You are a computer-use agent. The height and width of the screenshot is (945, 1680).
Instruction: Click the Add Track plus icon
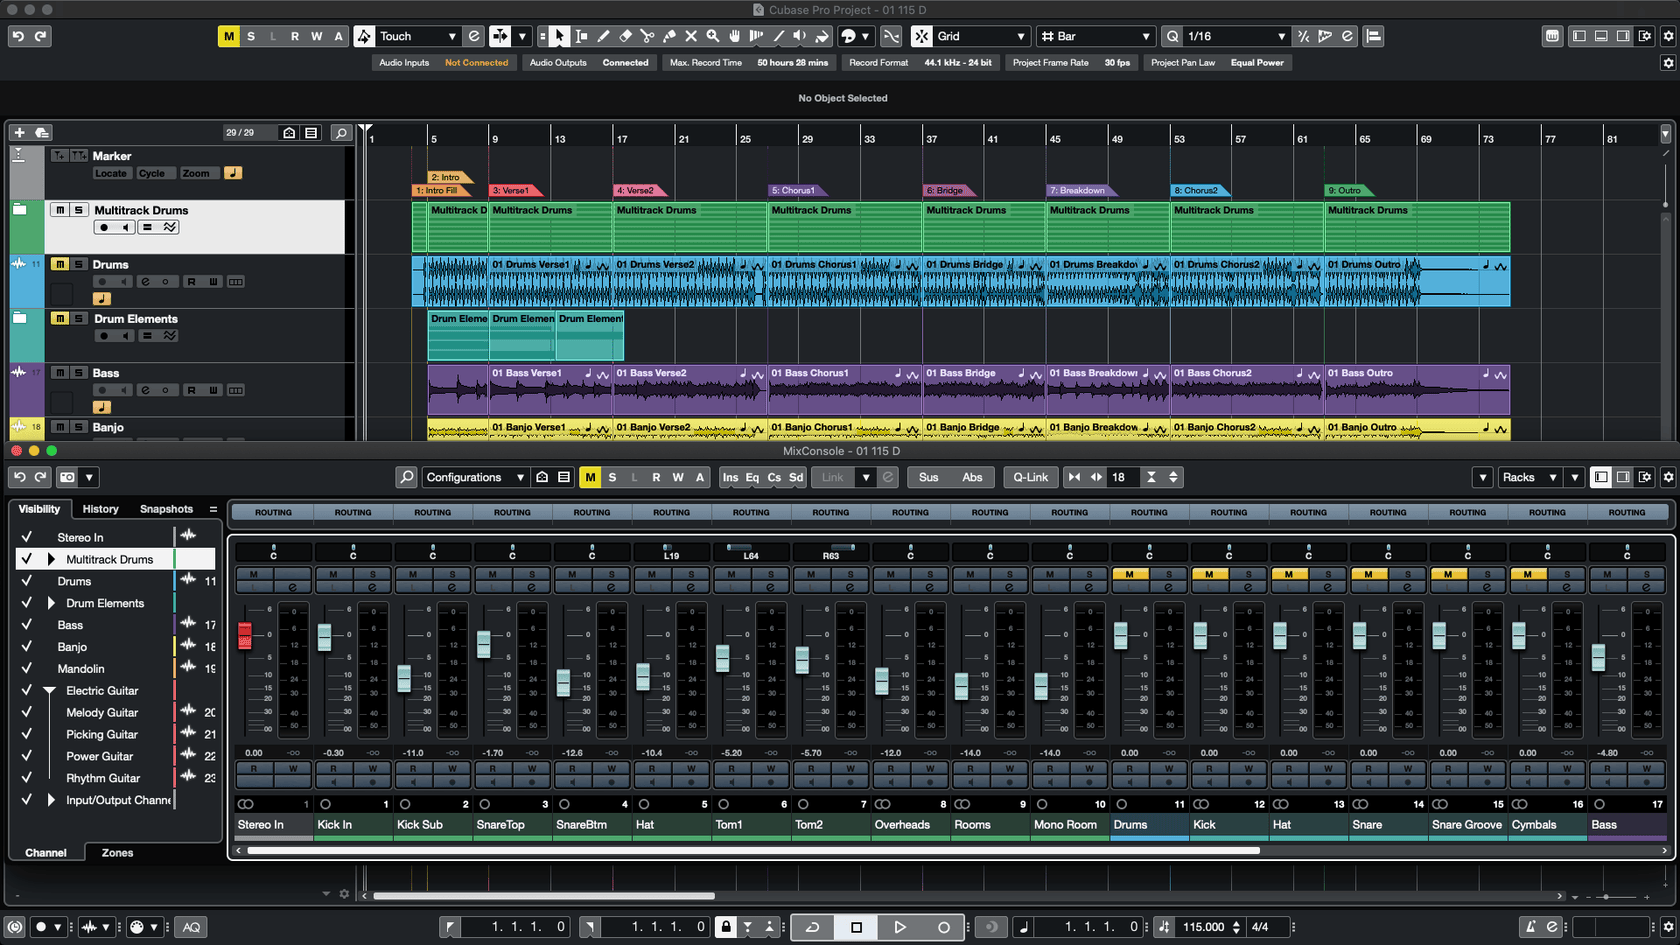click(19, 132)
